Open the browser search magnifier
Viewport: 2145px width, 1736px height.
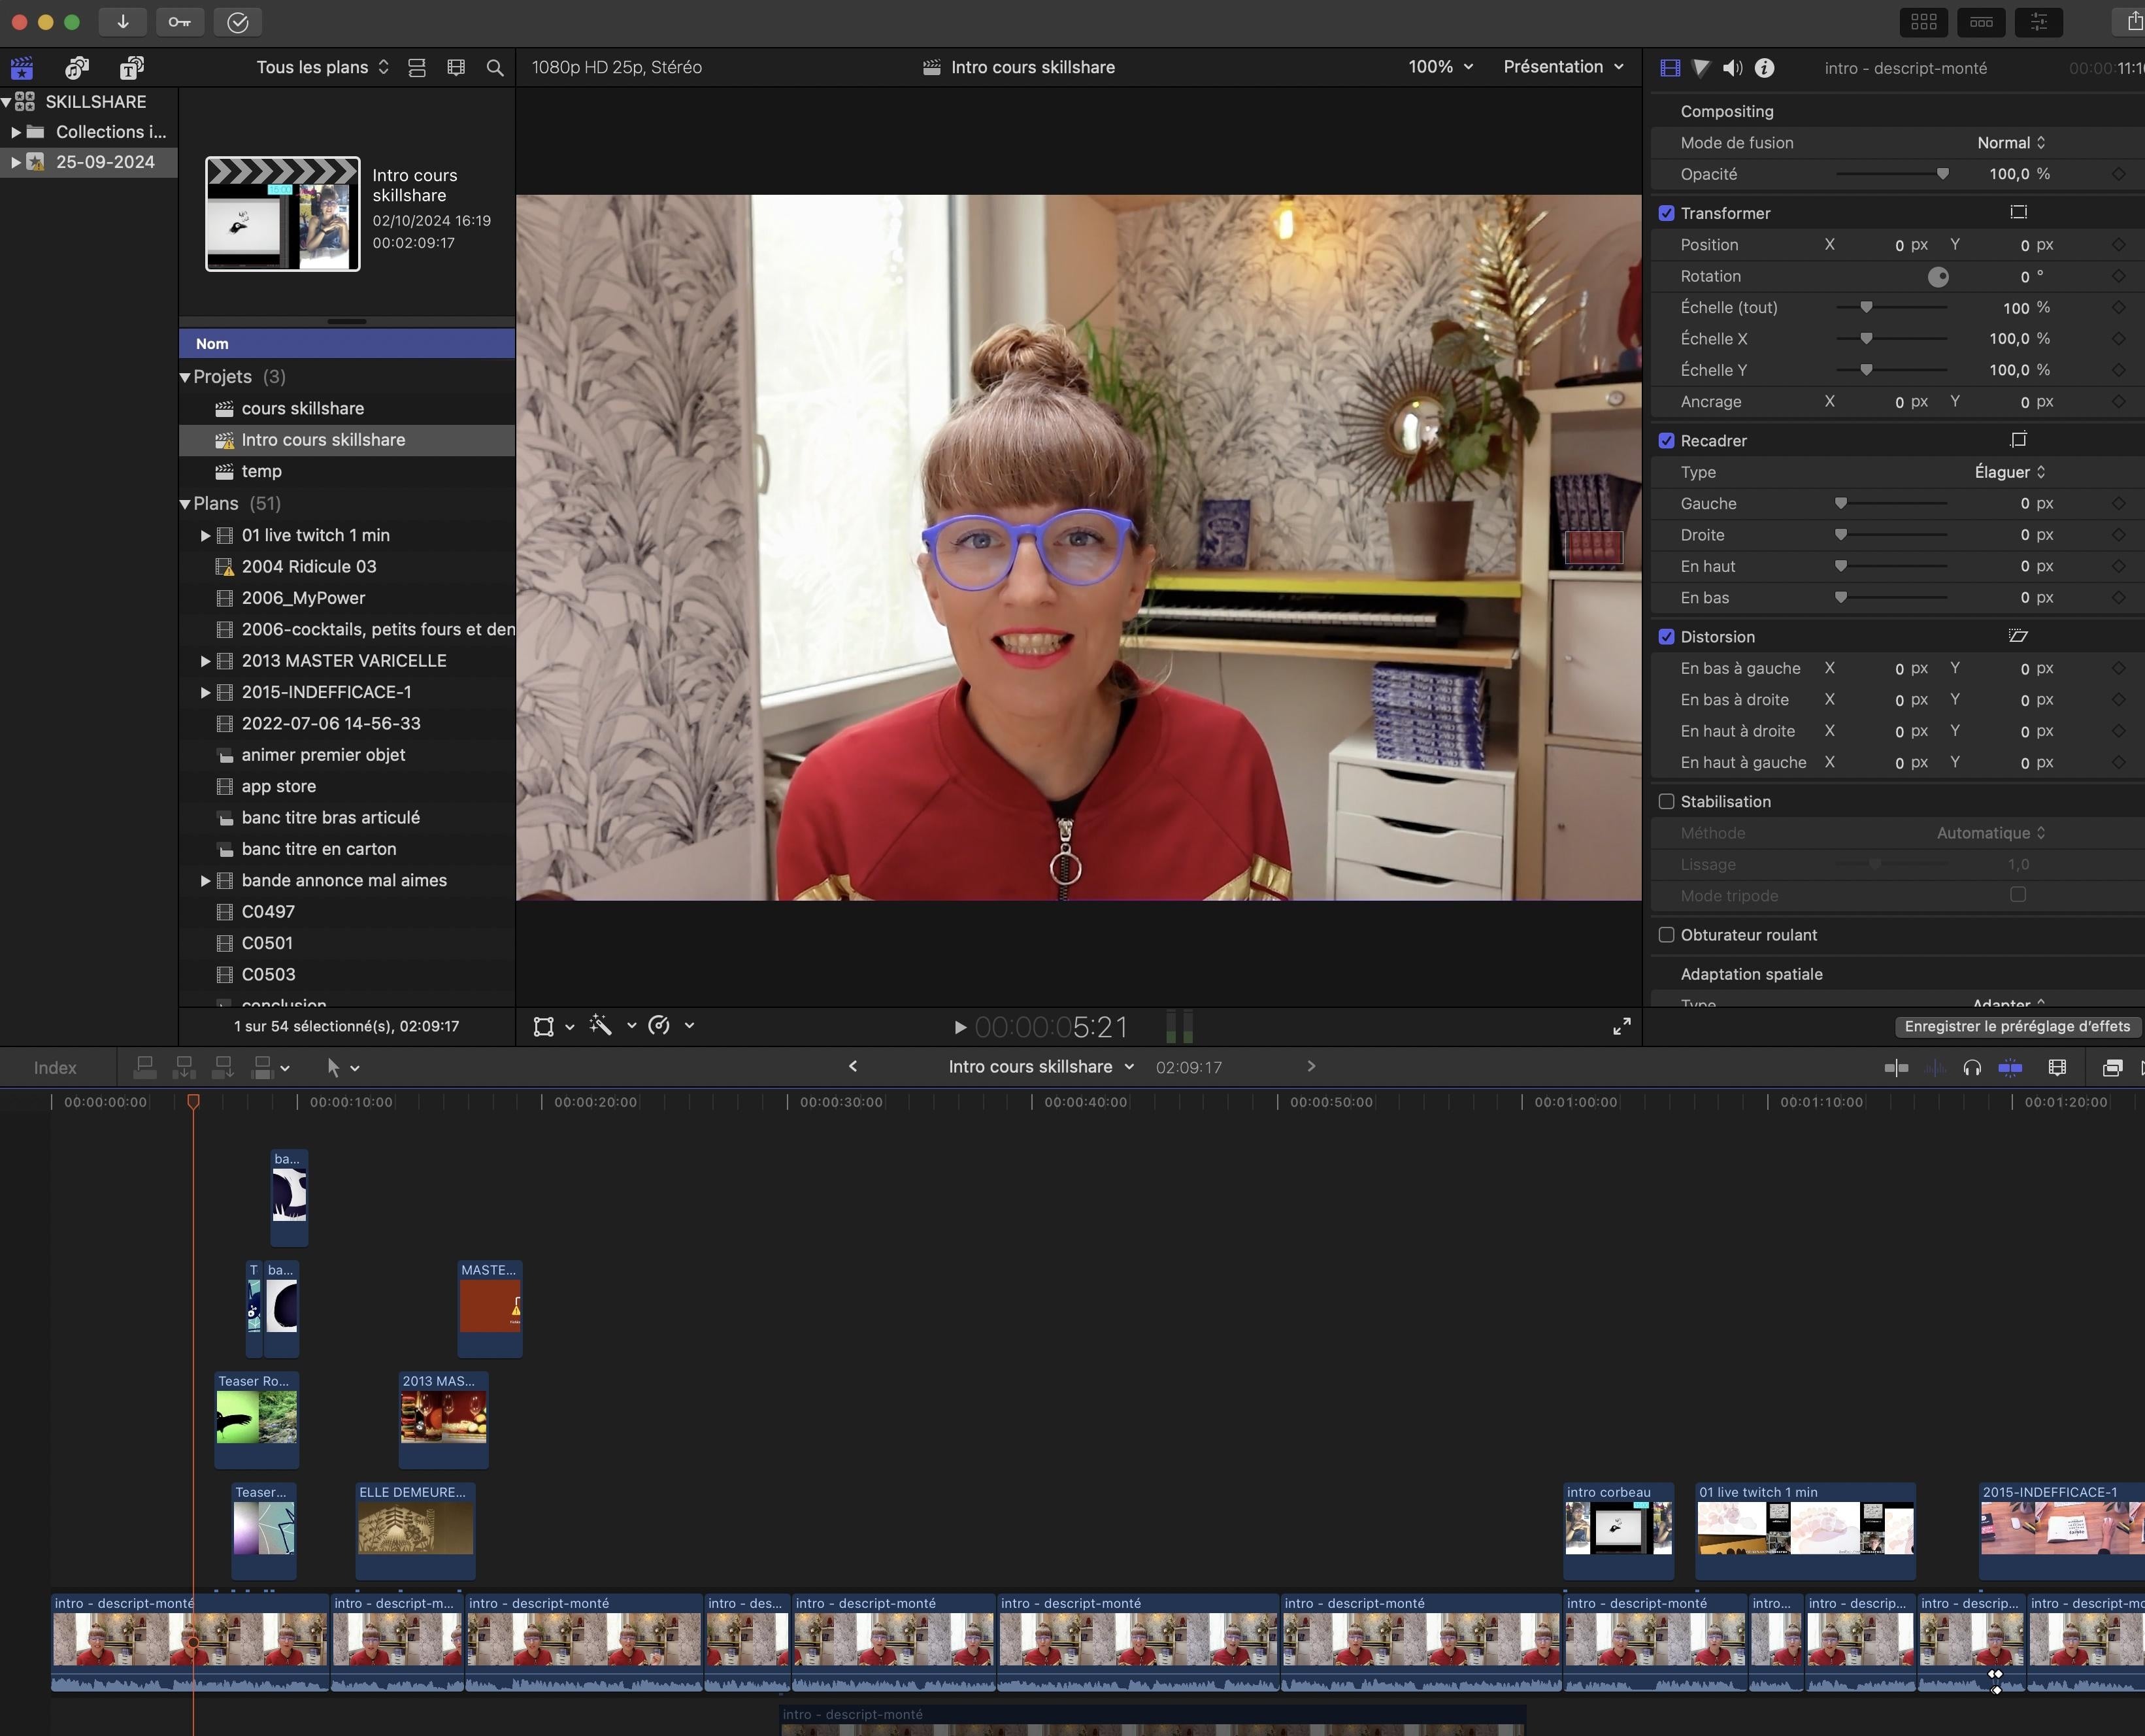[x=495, y=68]
